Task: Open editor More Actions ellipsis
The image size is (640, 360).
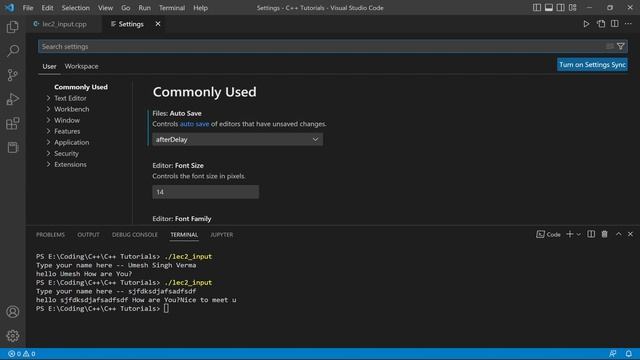Action: 628,24
